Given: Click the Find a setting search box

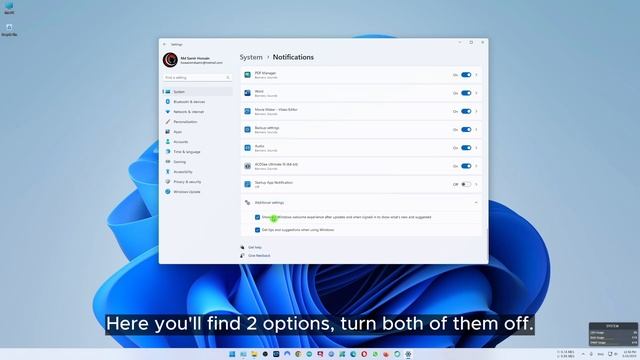Looking at the screenshot, I should 197,77.
